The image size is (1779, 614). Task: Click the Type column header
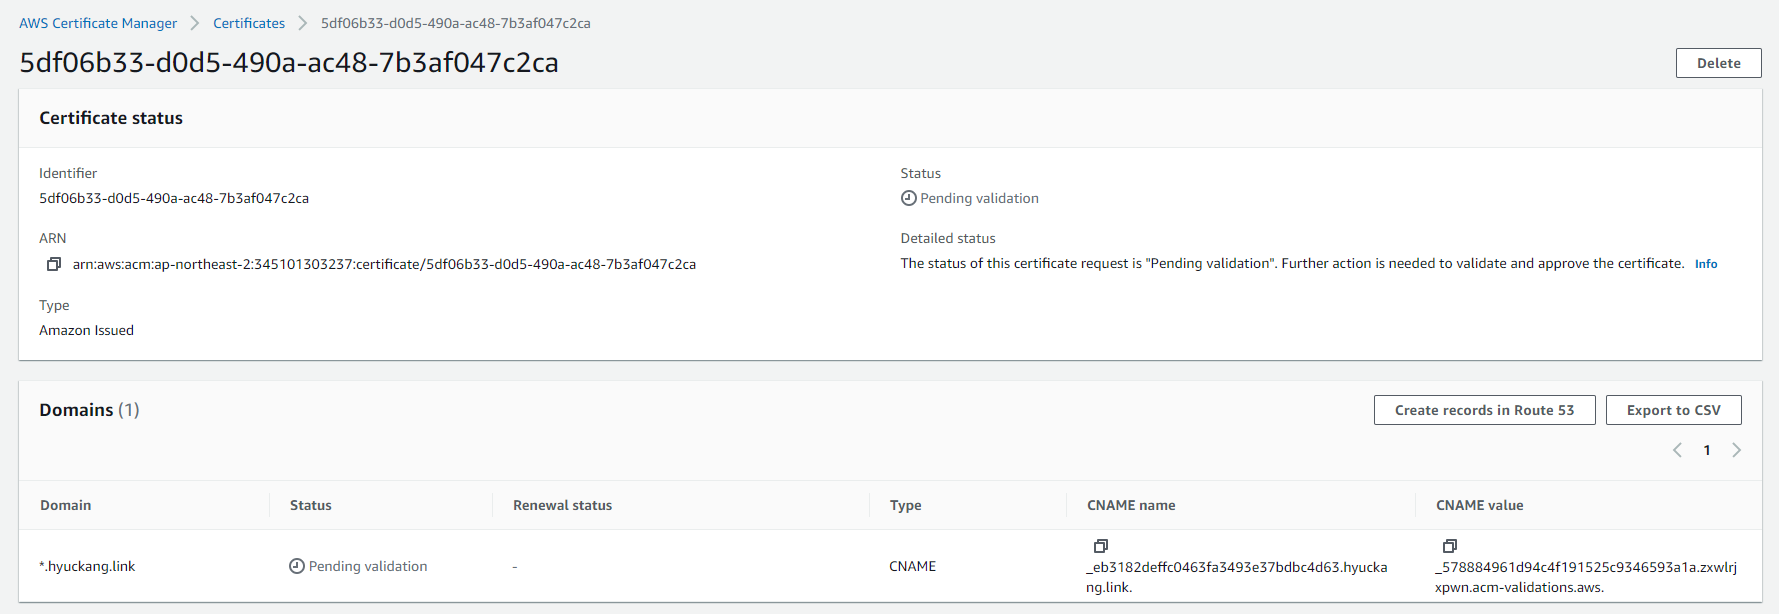[x=906, y=505]
